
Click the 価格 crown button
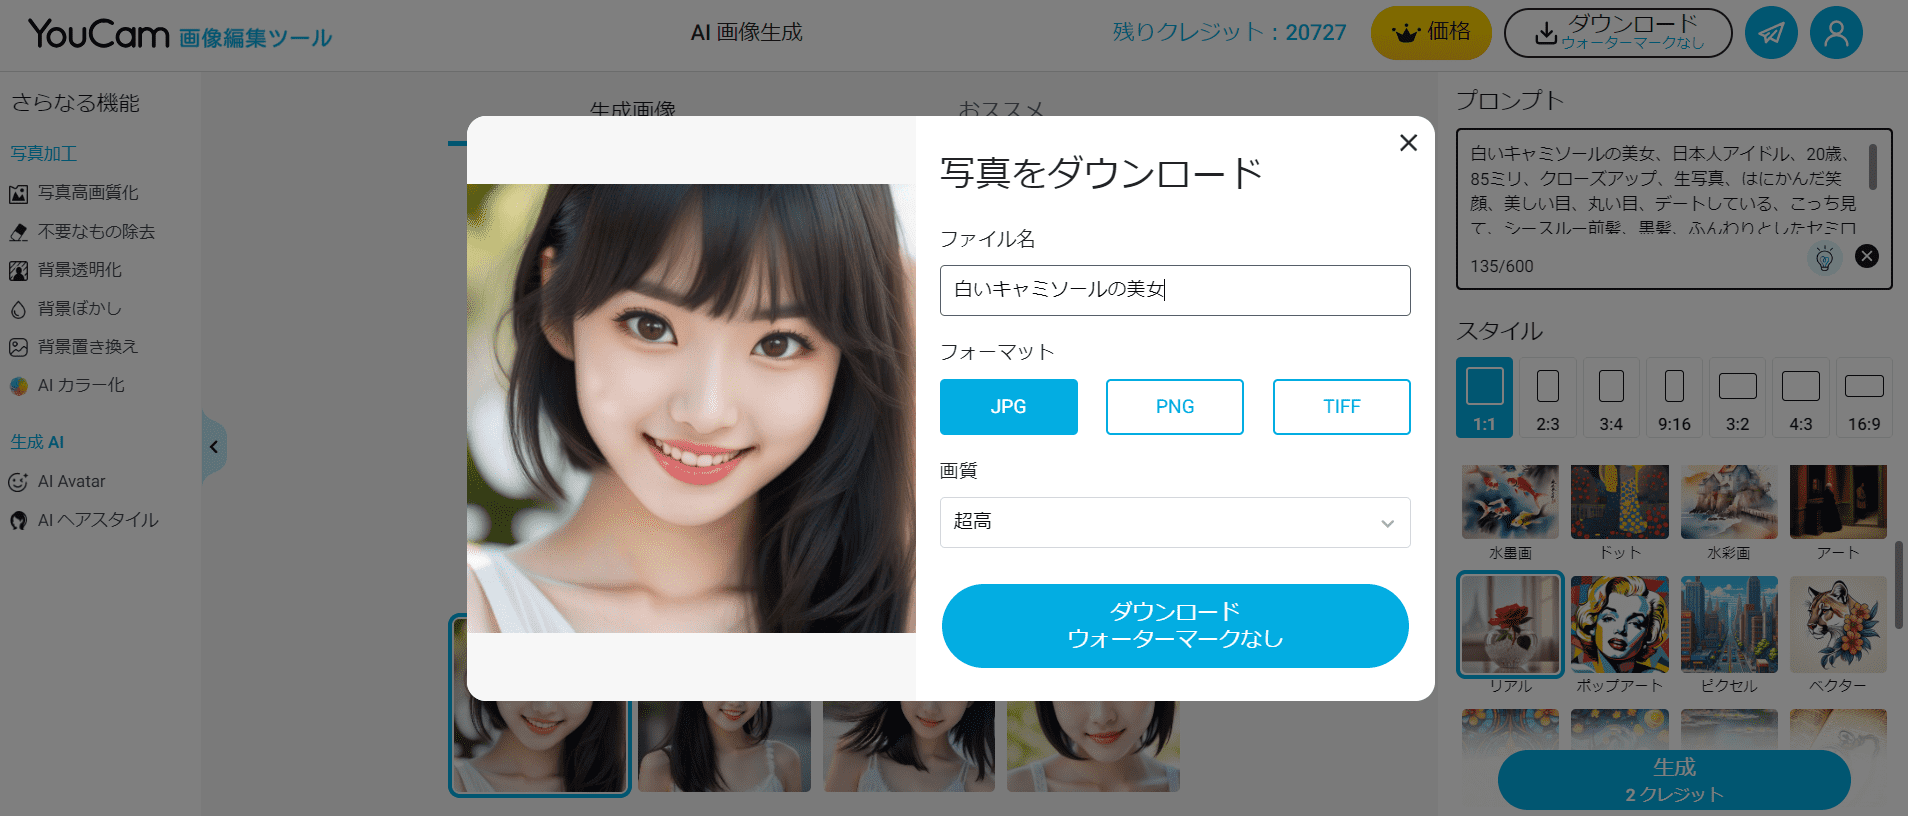click(x=1431, y=33)
